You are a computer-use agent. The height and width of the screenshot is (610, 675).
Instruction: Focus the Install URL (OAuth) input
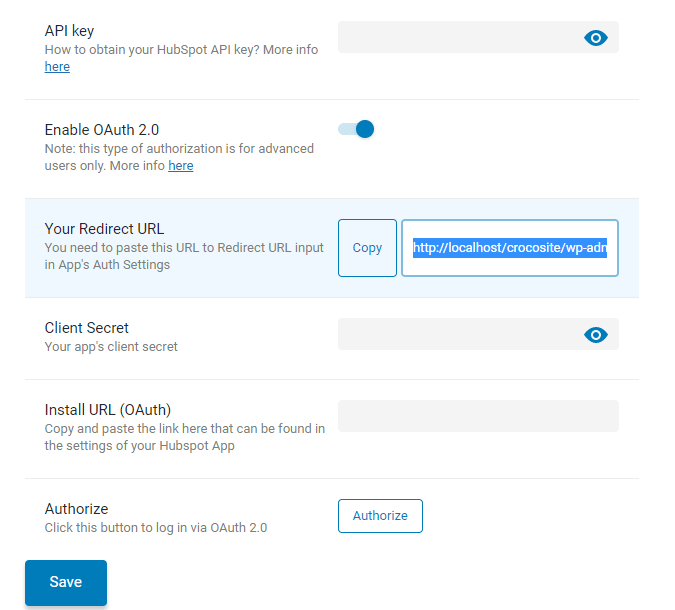[x=478, y=416]
